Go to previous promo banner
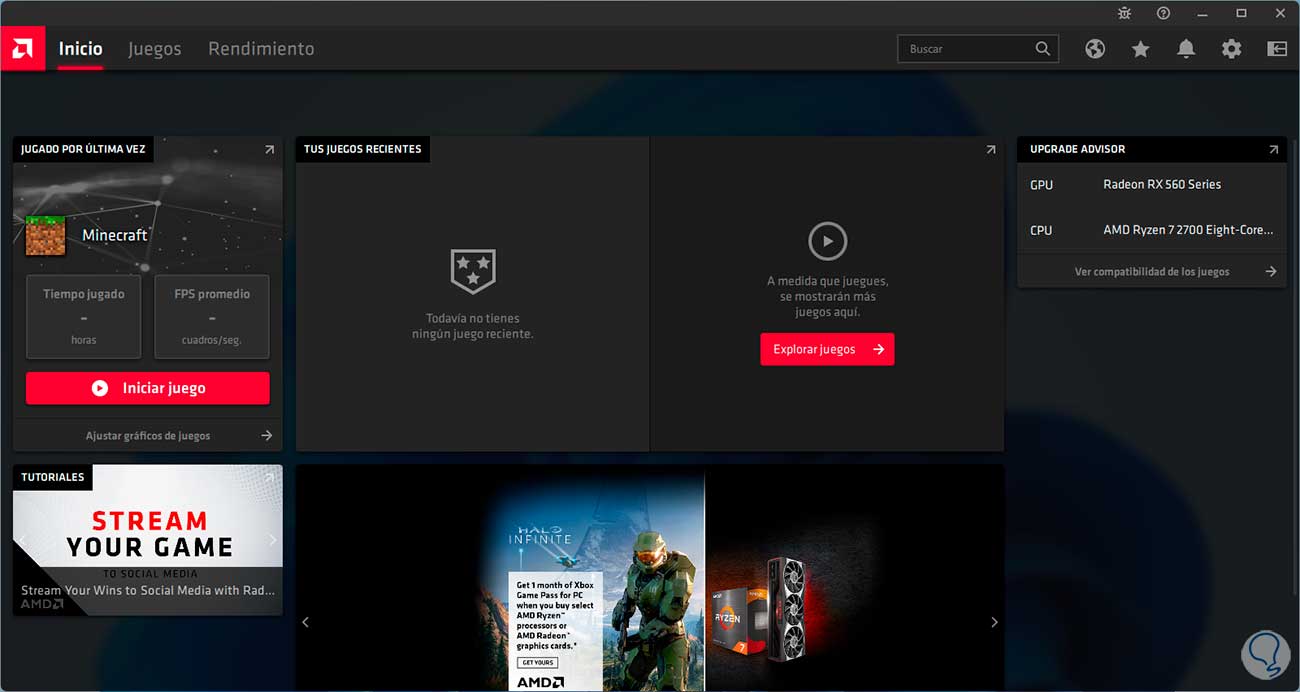The height and width of the screenshot is (692, 1300). (x=306, y=622)
